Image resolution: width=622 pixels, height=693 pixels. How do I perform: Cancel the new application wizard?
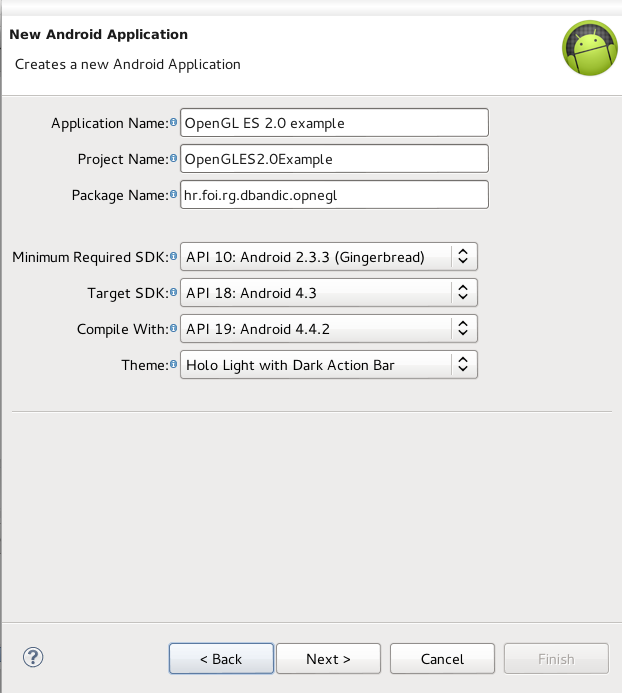pyautogui.click(x=442, y=659)
